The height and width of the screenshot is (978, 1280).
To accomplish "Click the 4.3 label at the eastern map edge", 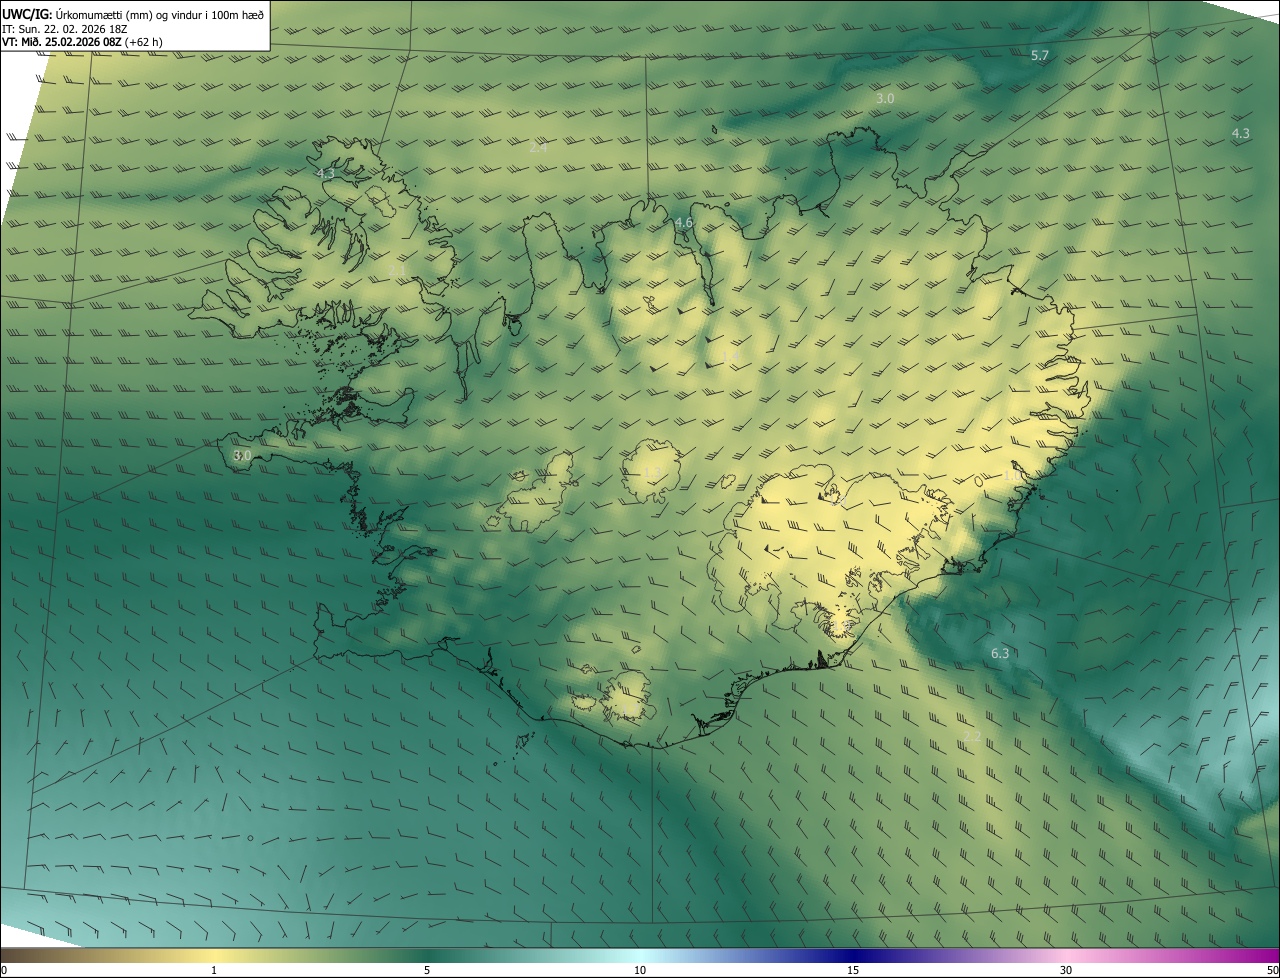I will 1240,133.
